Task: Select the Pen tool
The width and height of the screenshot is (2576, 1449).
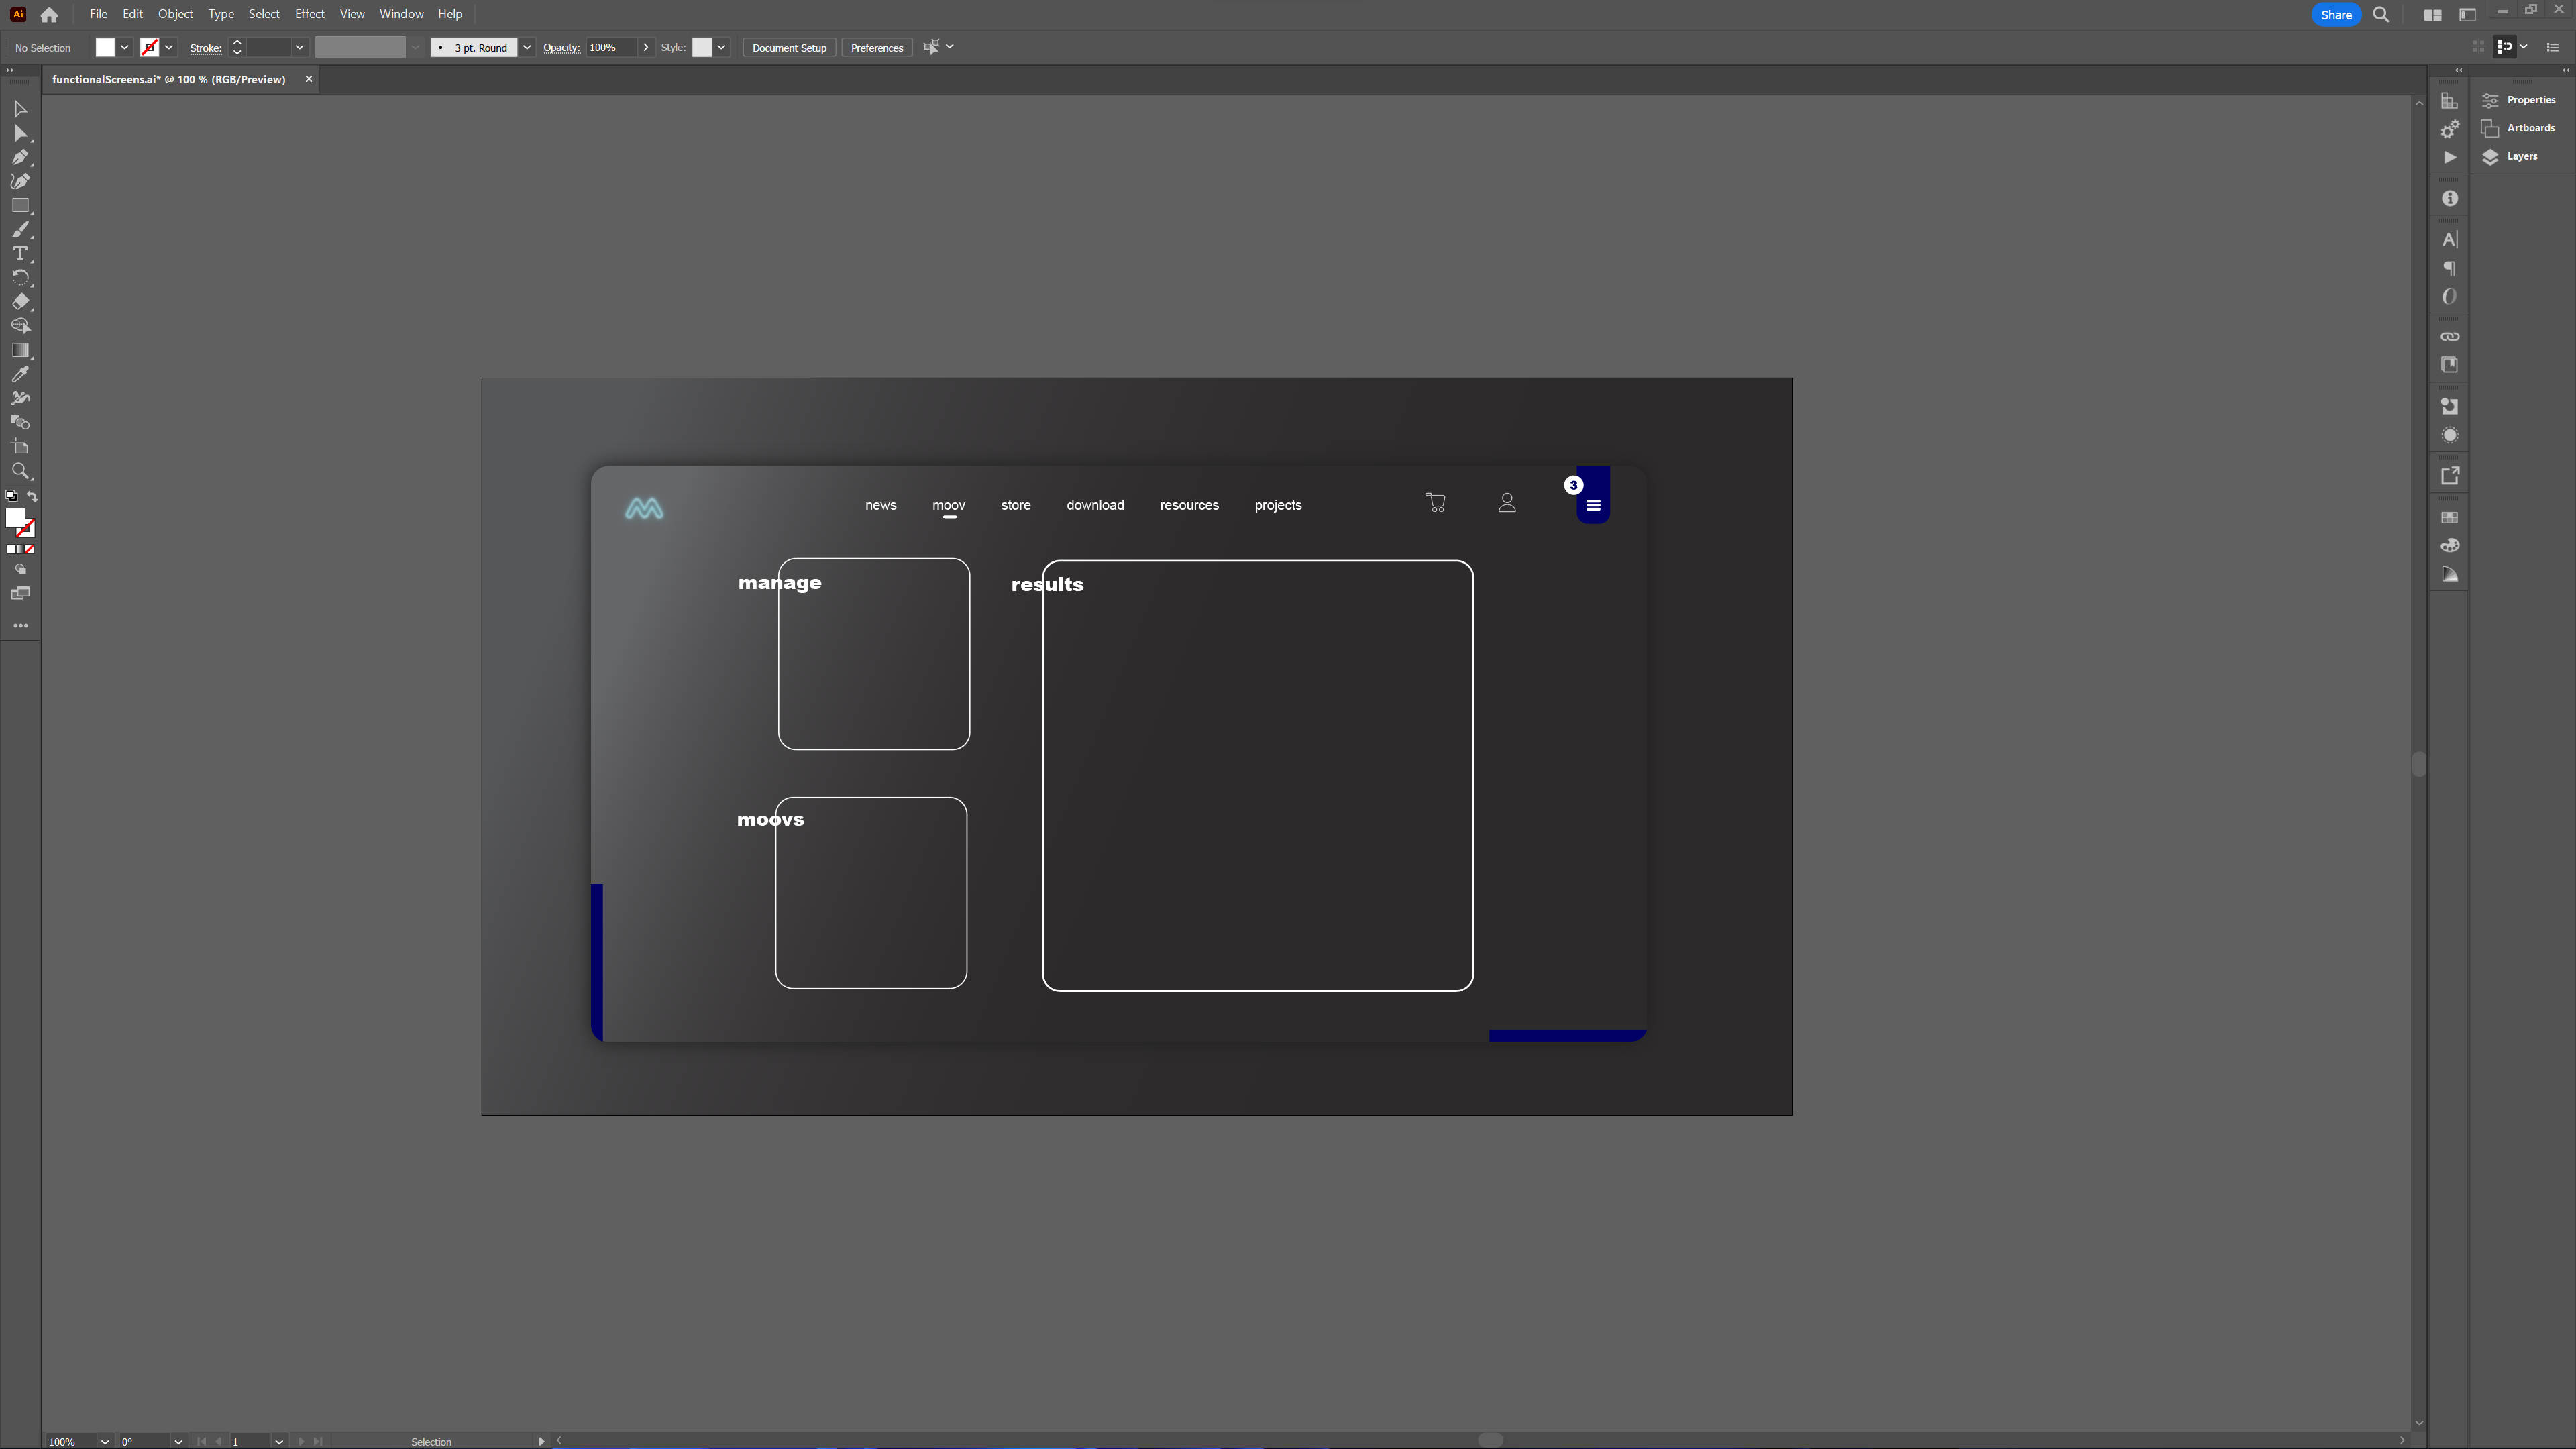Action: 20,157
